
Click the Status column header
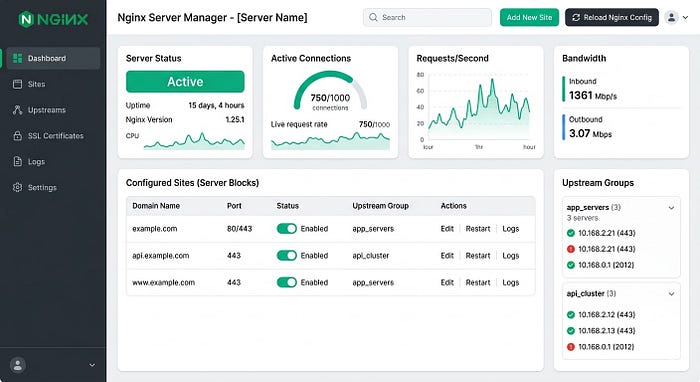[288, 206]
